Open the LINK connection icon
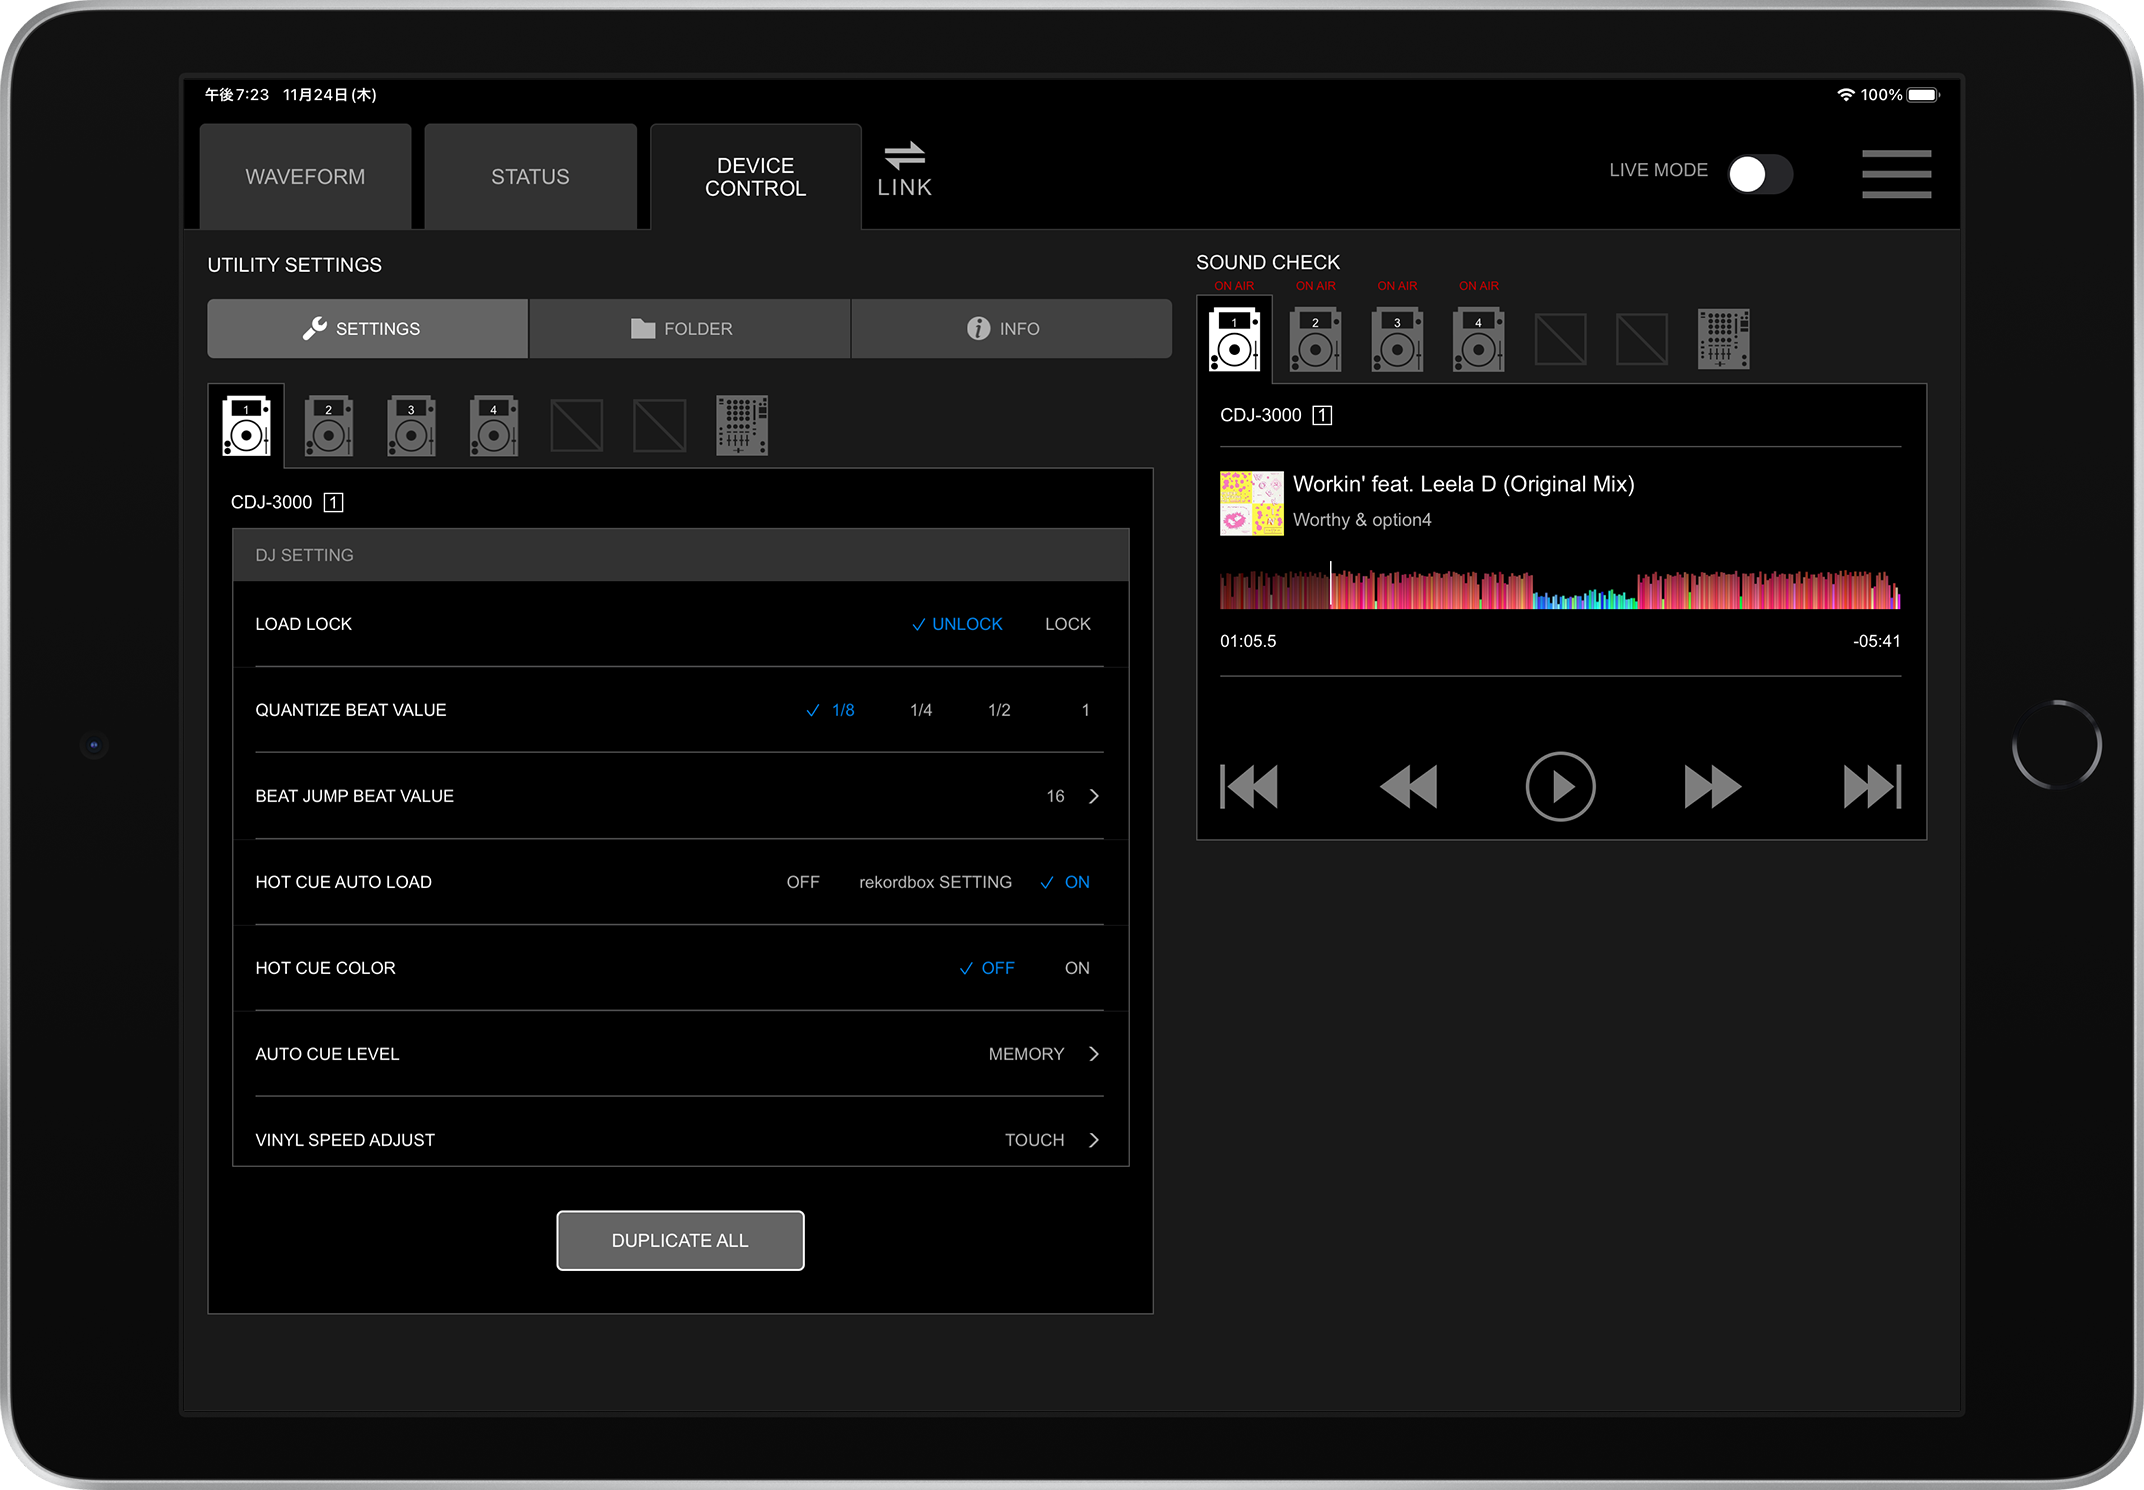Viewport: 2144px width, 1490px height. 905,170
